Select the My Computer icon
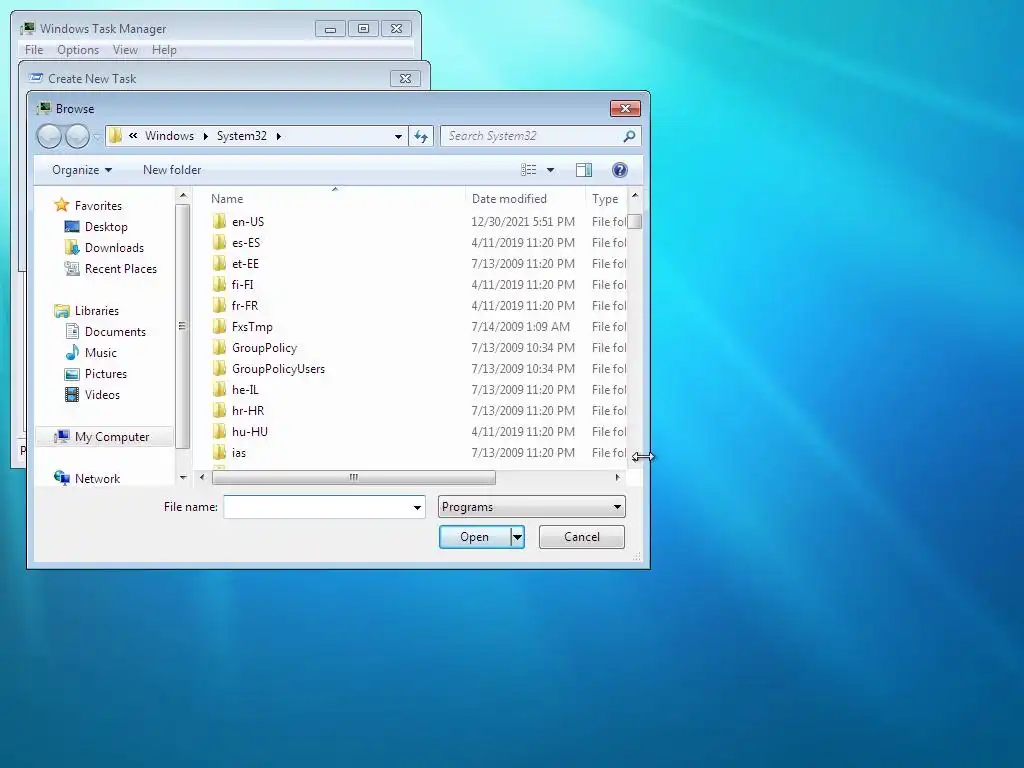This screenshot has height=768, width=1024. point(61,436)
